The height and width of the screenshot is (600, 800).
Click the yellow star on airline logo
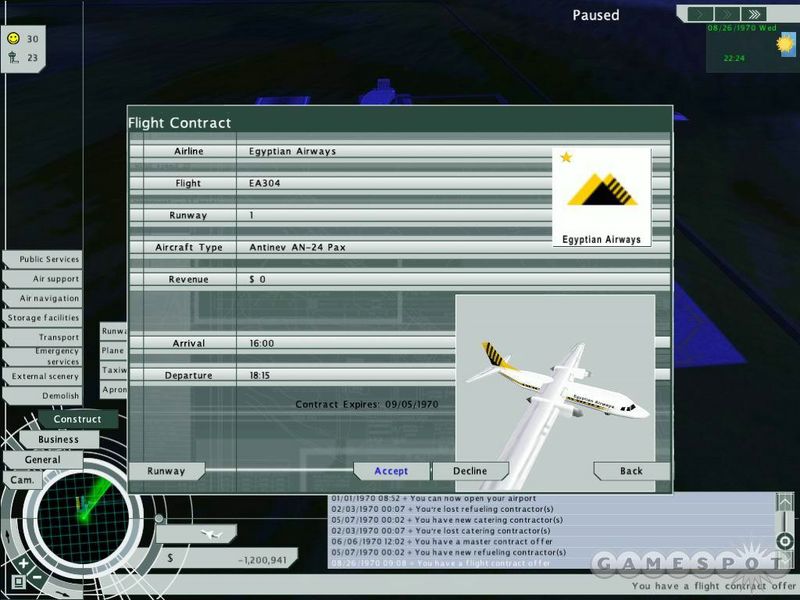(566, 157)
